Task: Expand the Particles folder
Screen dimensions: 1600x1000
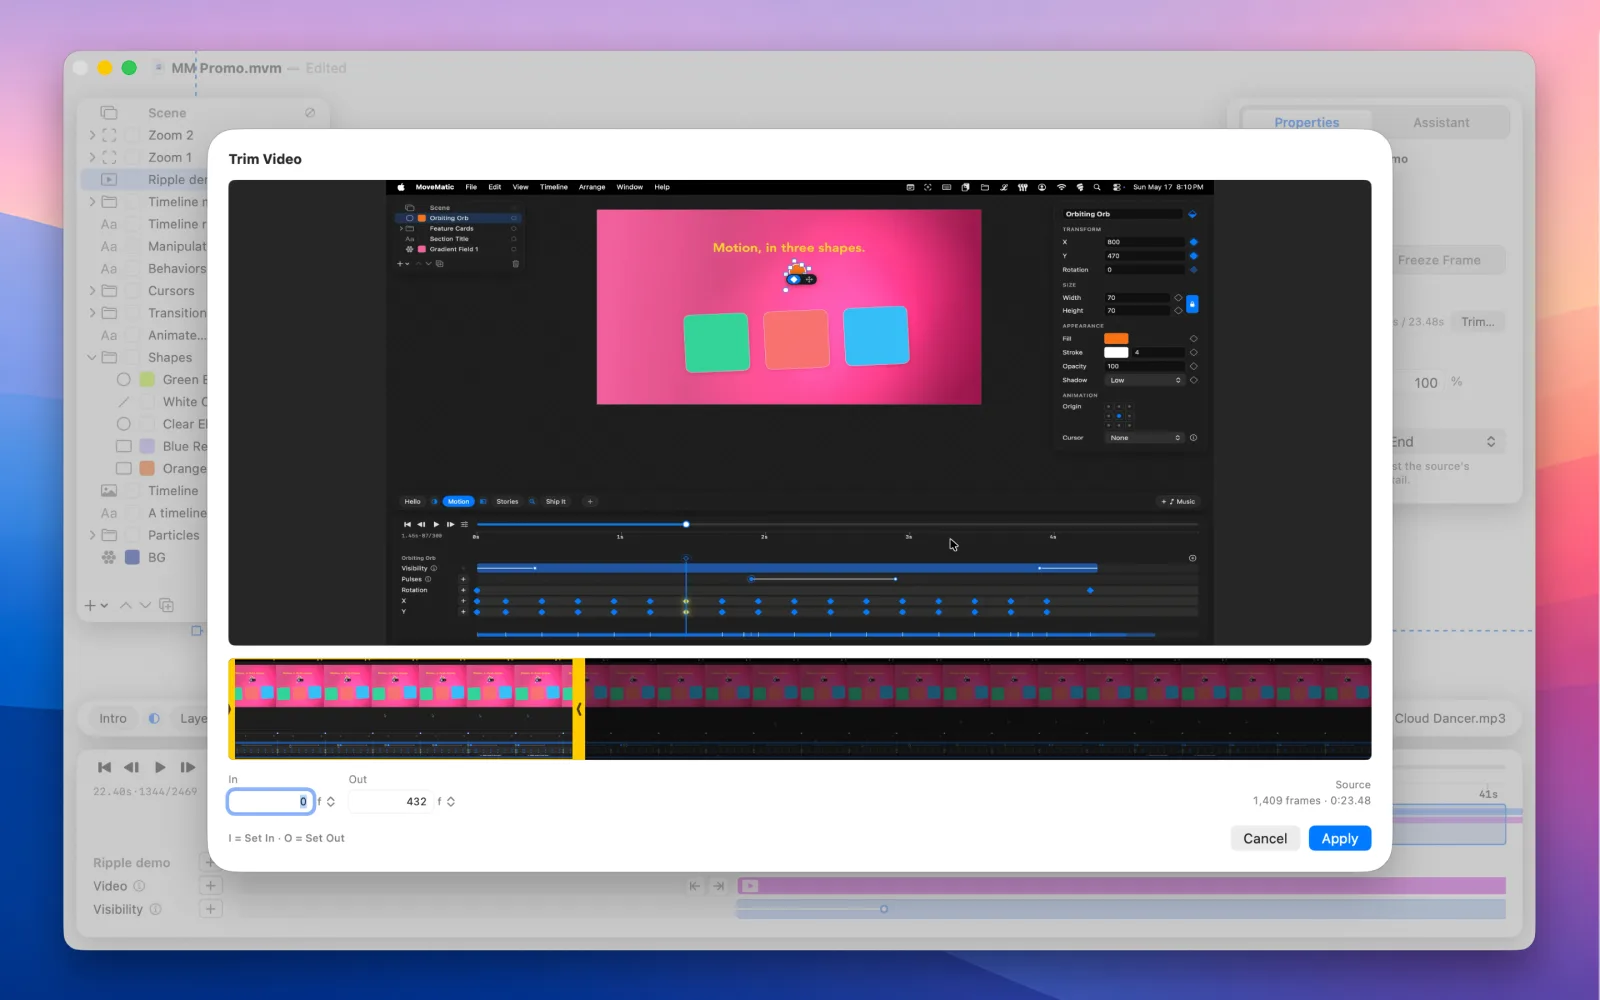Action: [92, 535]
